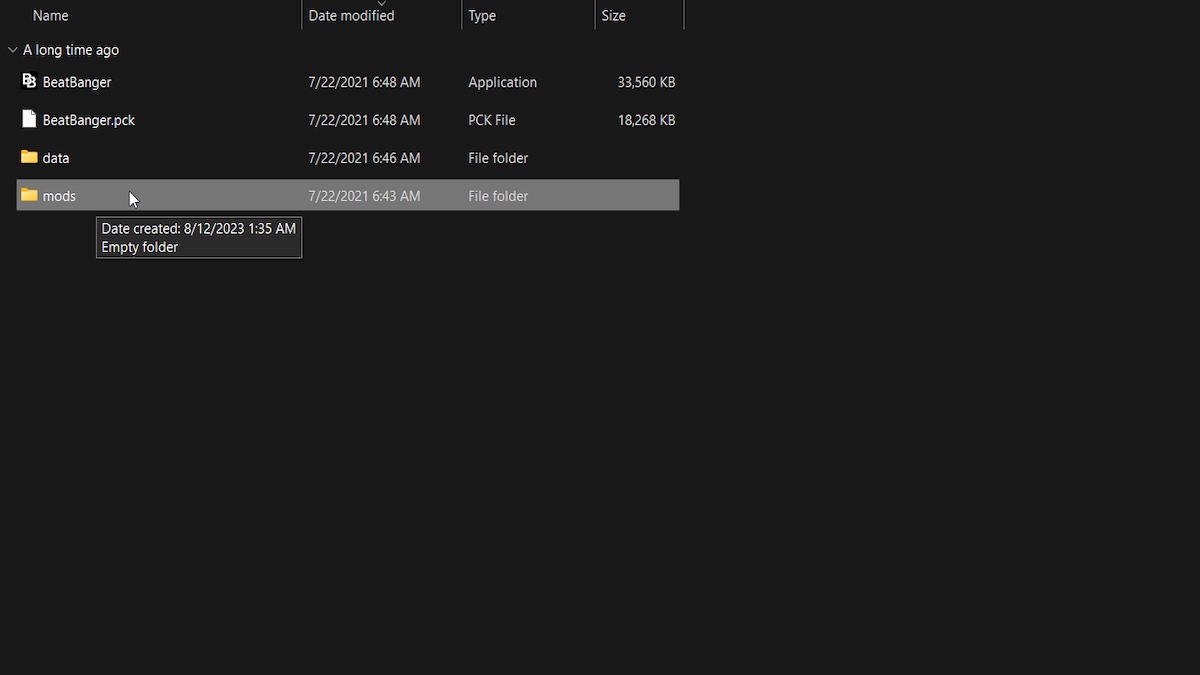Click the BeatBanger.pck file icon
The image size is (1200, 675).
(29, 120)
